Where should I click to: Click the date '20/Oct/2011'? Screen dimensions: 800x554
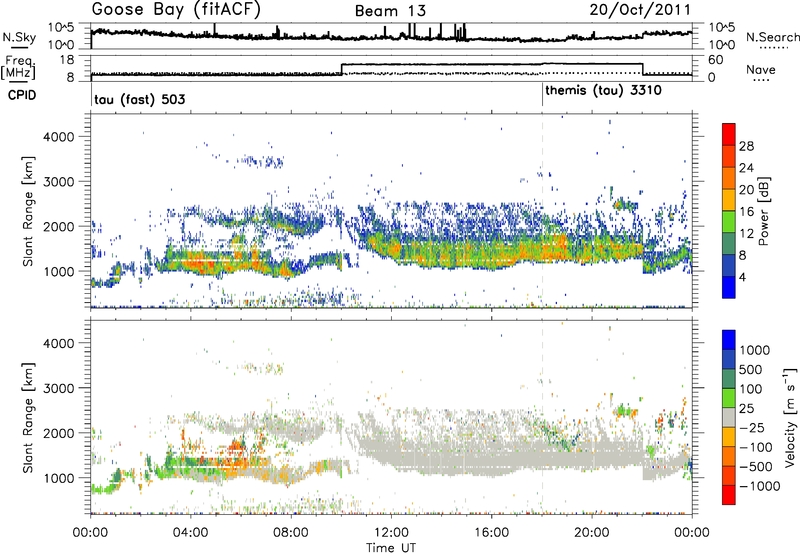pos(640,10)
